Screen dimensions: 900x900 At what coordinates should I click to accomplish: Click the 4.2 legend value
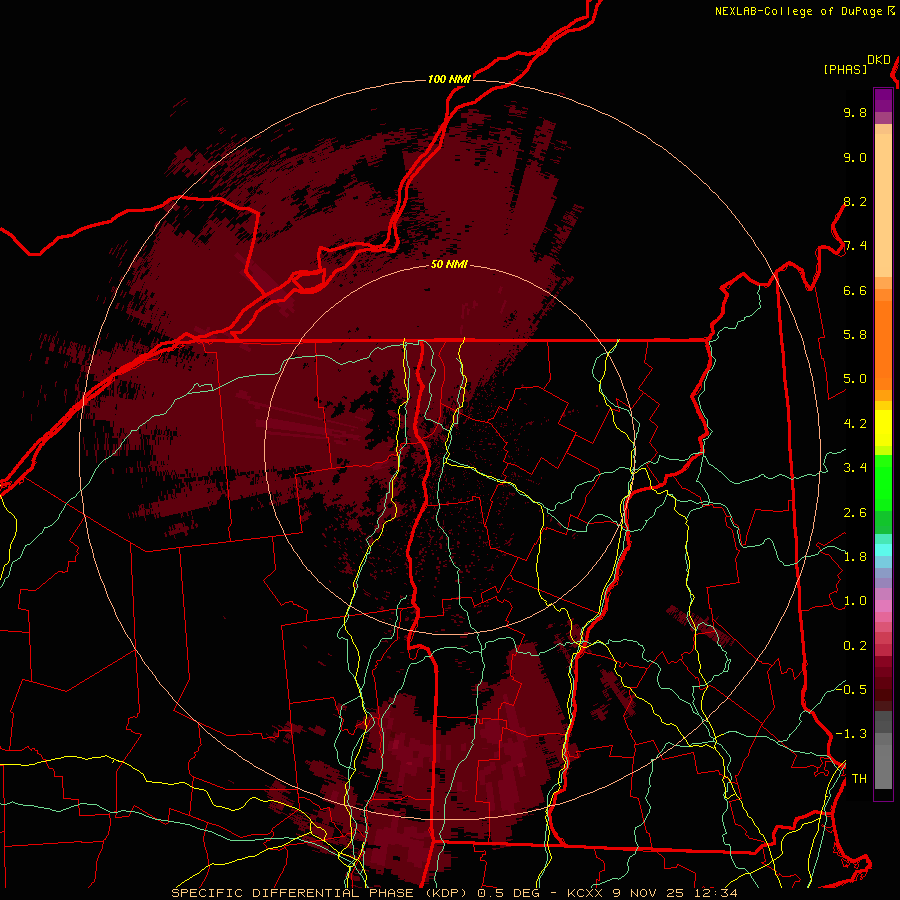[x=855, y=424]
